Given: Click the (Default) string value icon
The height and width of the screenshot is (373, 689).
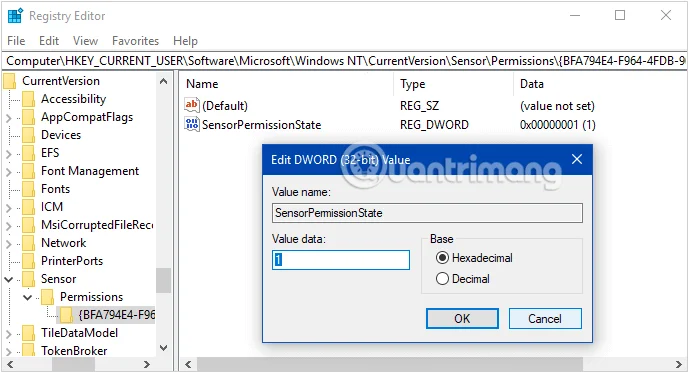Looking at the screenshot, I should [192, 105].
